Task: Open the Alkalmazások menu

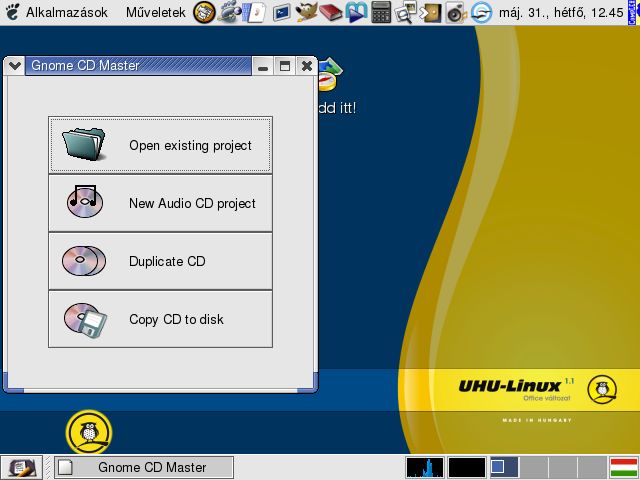Action: [67, 12]
